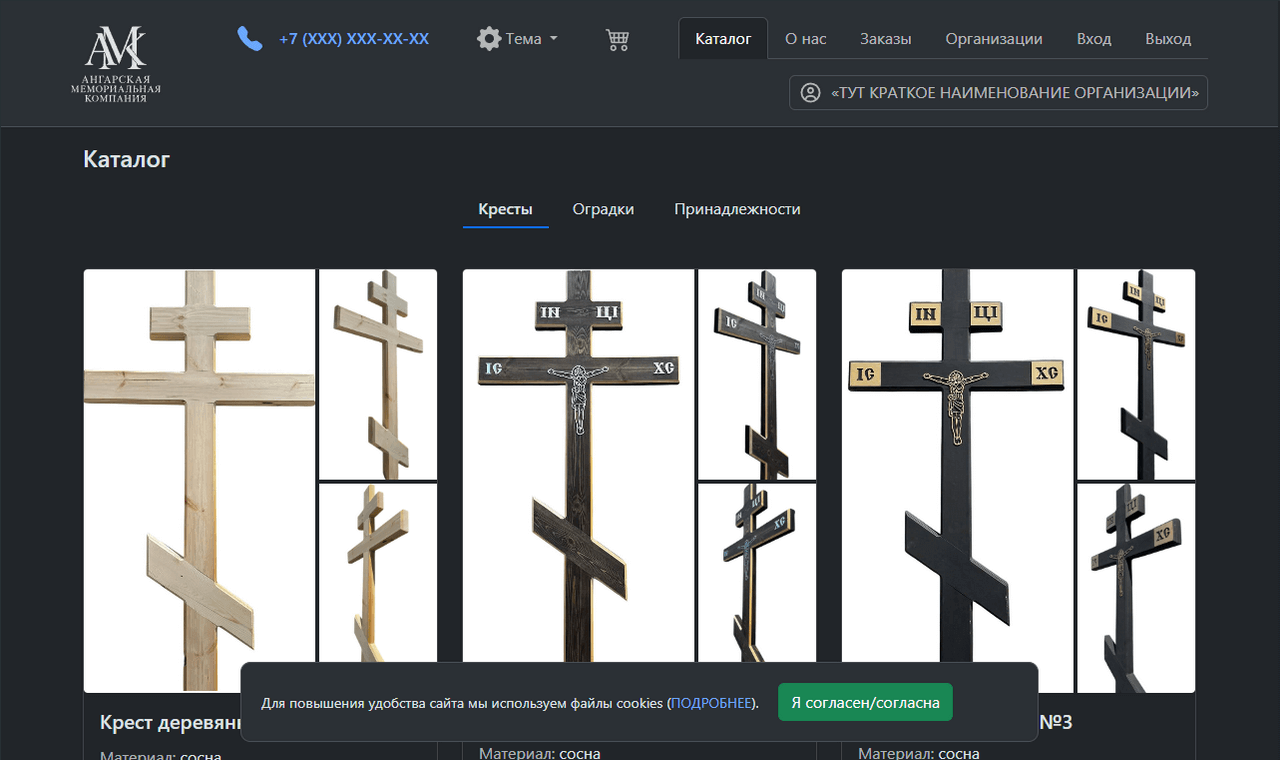
Task: Select top-right thumbnail of black gold-plated cross
Action: (x=1135, y=374)
